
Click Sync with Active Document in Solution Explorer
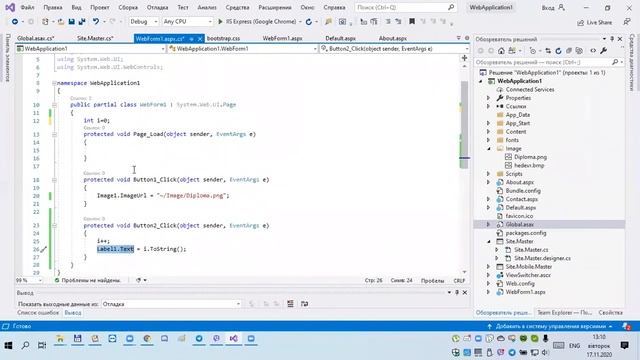[x=548, y=51]
